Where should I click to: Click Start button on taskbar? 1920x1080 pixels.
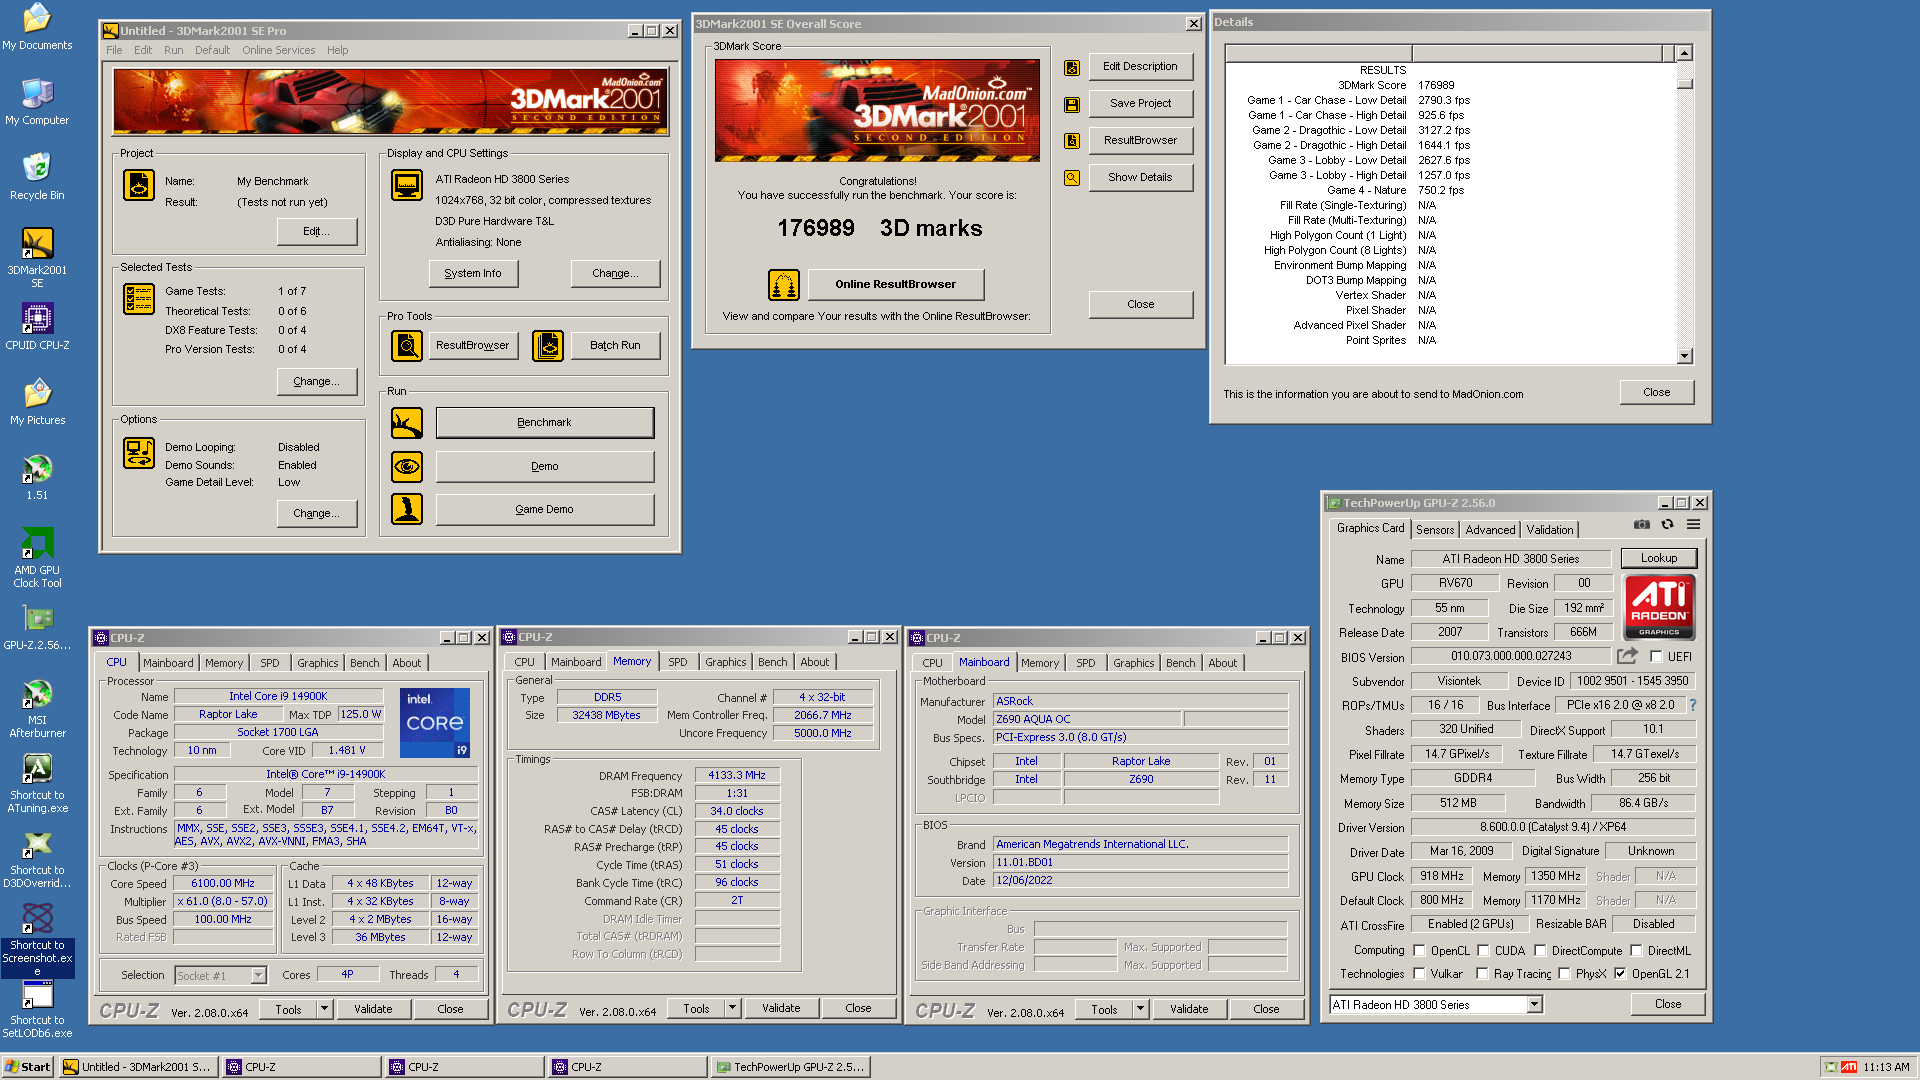tap(27, 1067)
